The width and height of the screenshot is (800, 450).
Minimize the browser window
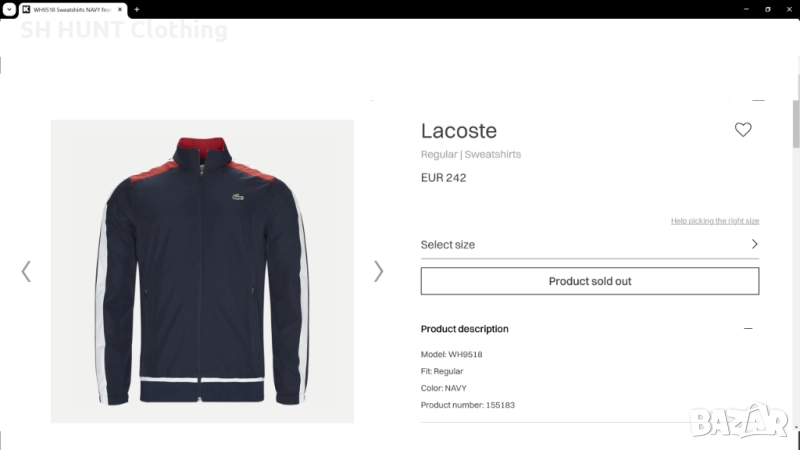coord(746,9)
